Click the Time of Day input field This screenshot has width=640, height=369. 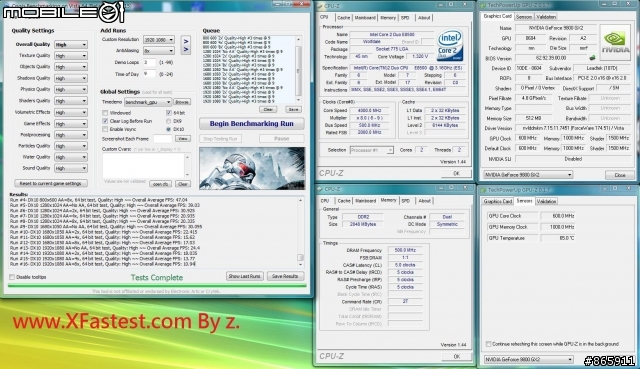(149, 74)
